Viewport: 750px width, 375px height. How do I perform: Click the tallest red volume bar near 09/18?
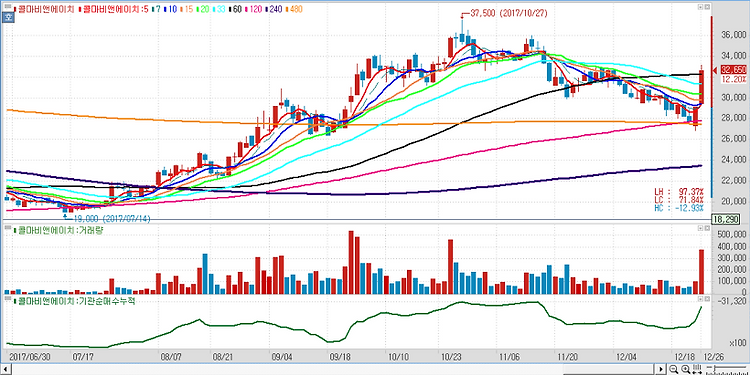pos(351,263)
